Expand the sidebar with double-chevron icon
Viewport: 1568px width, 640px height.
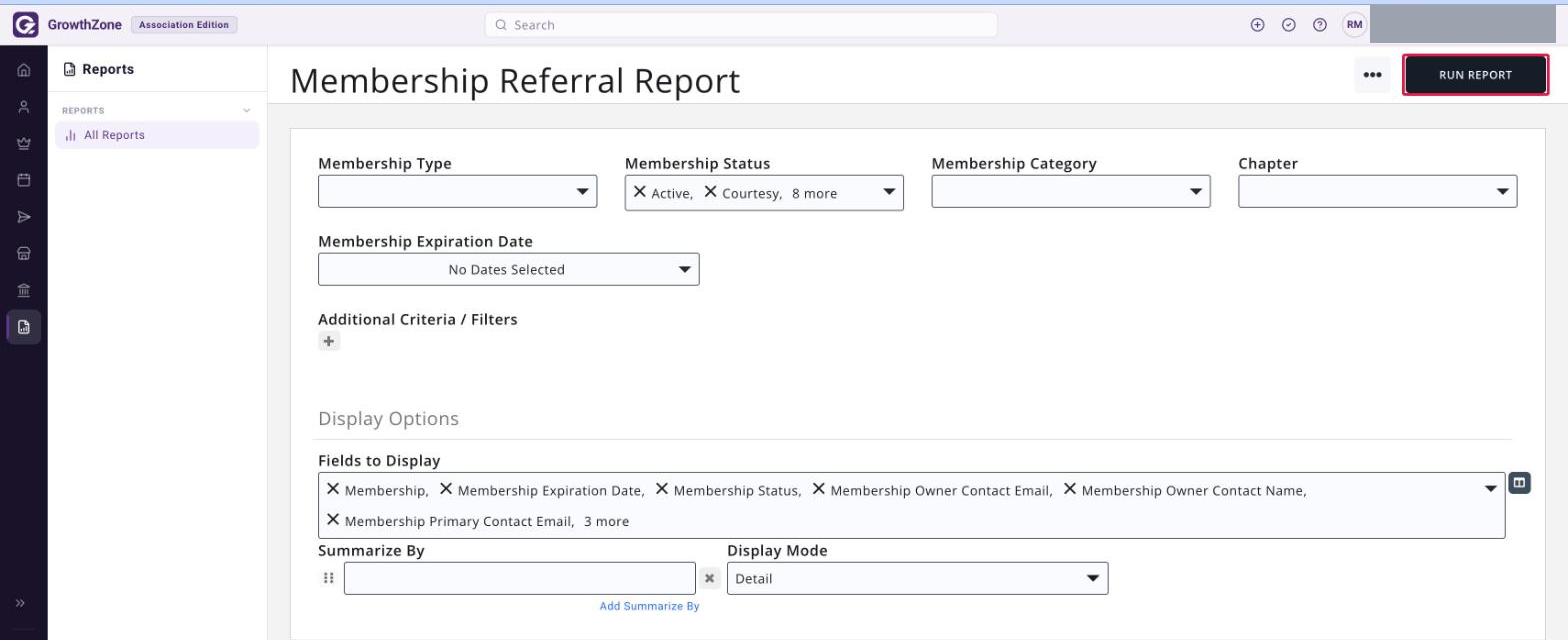[20, 603]
